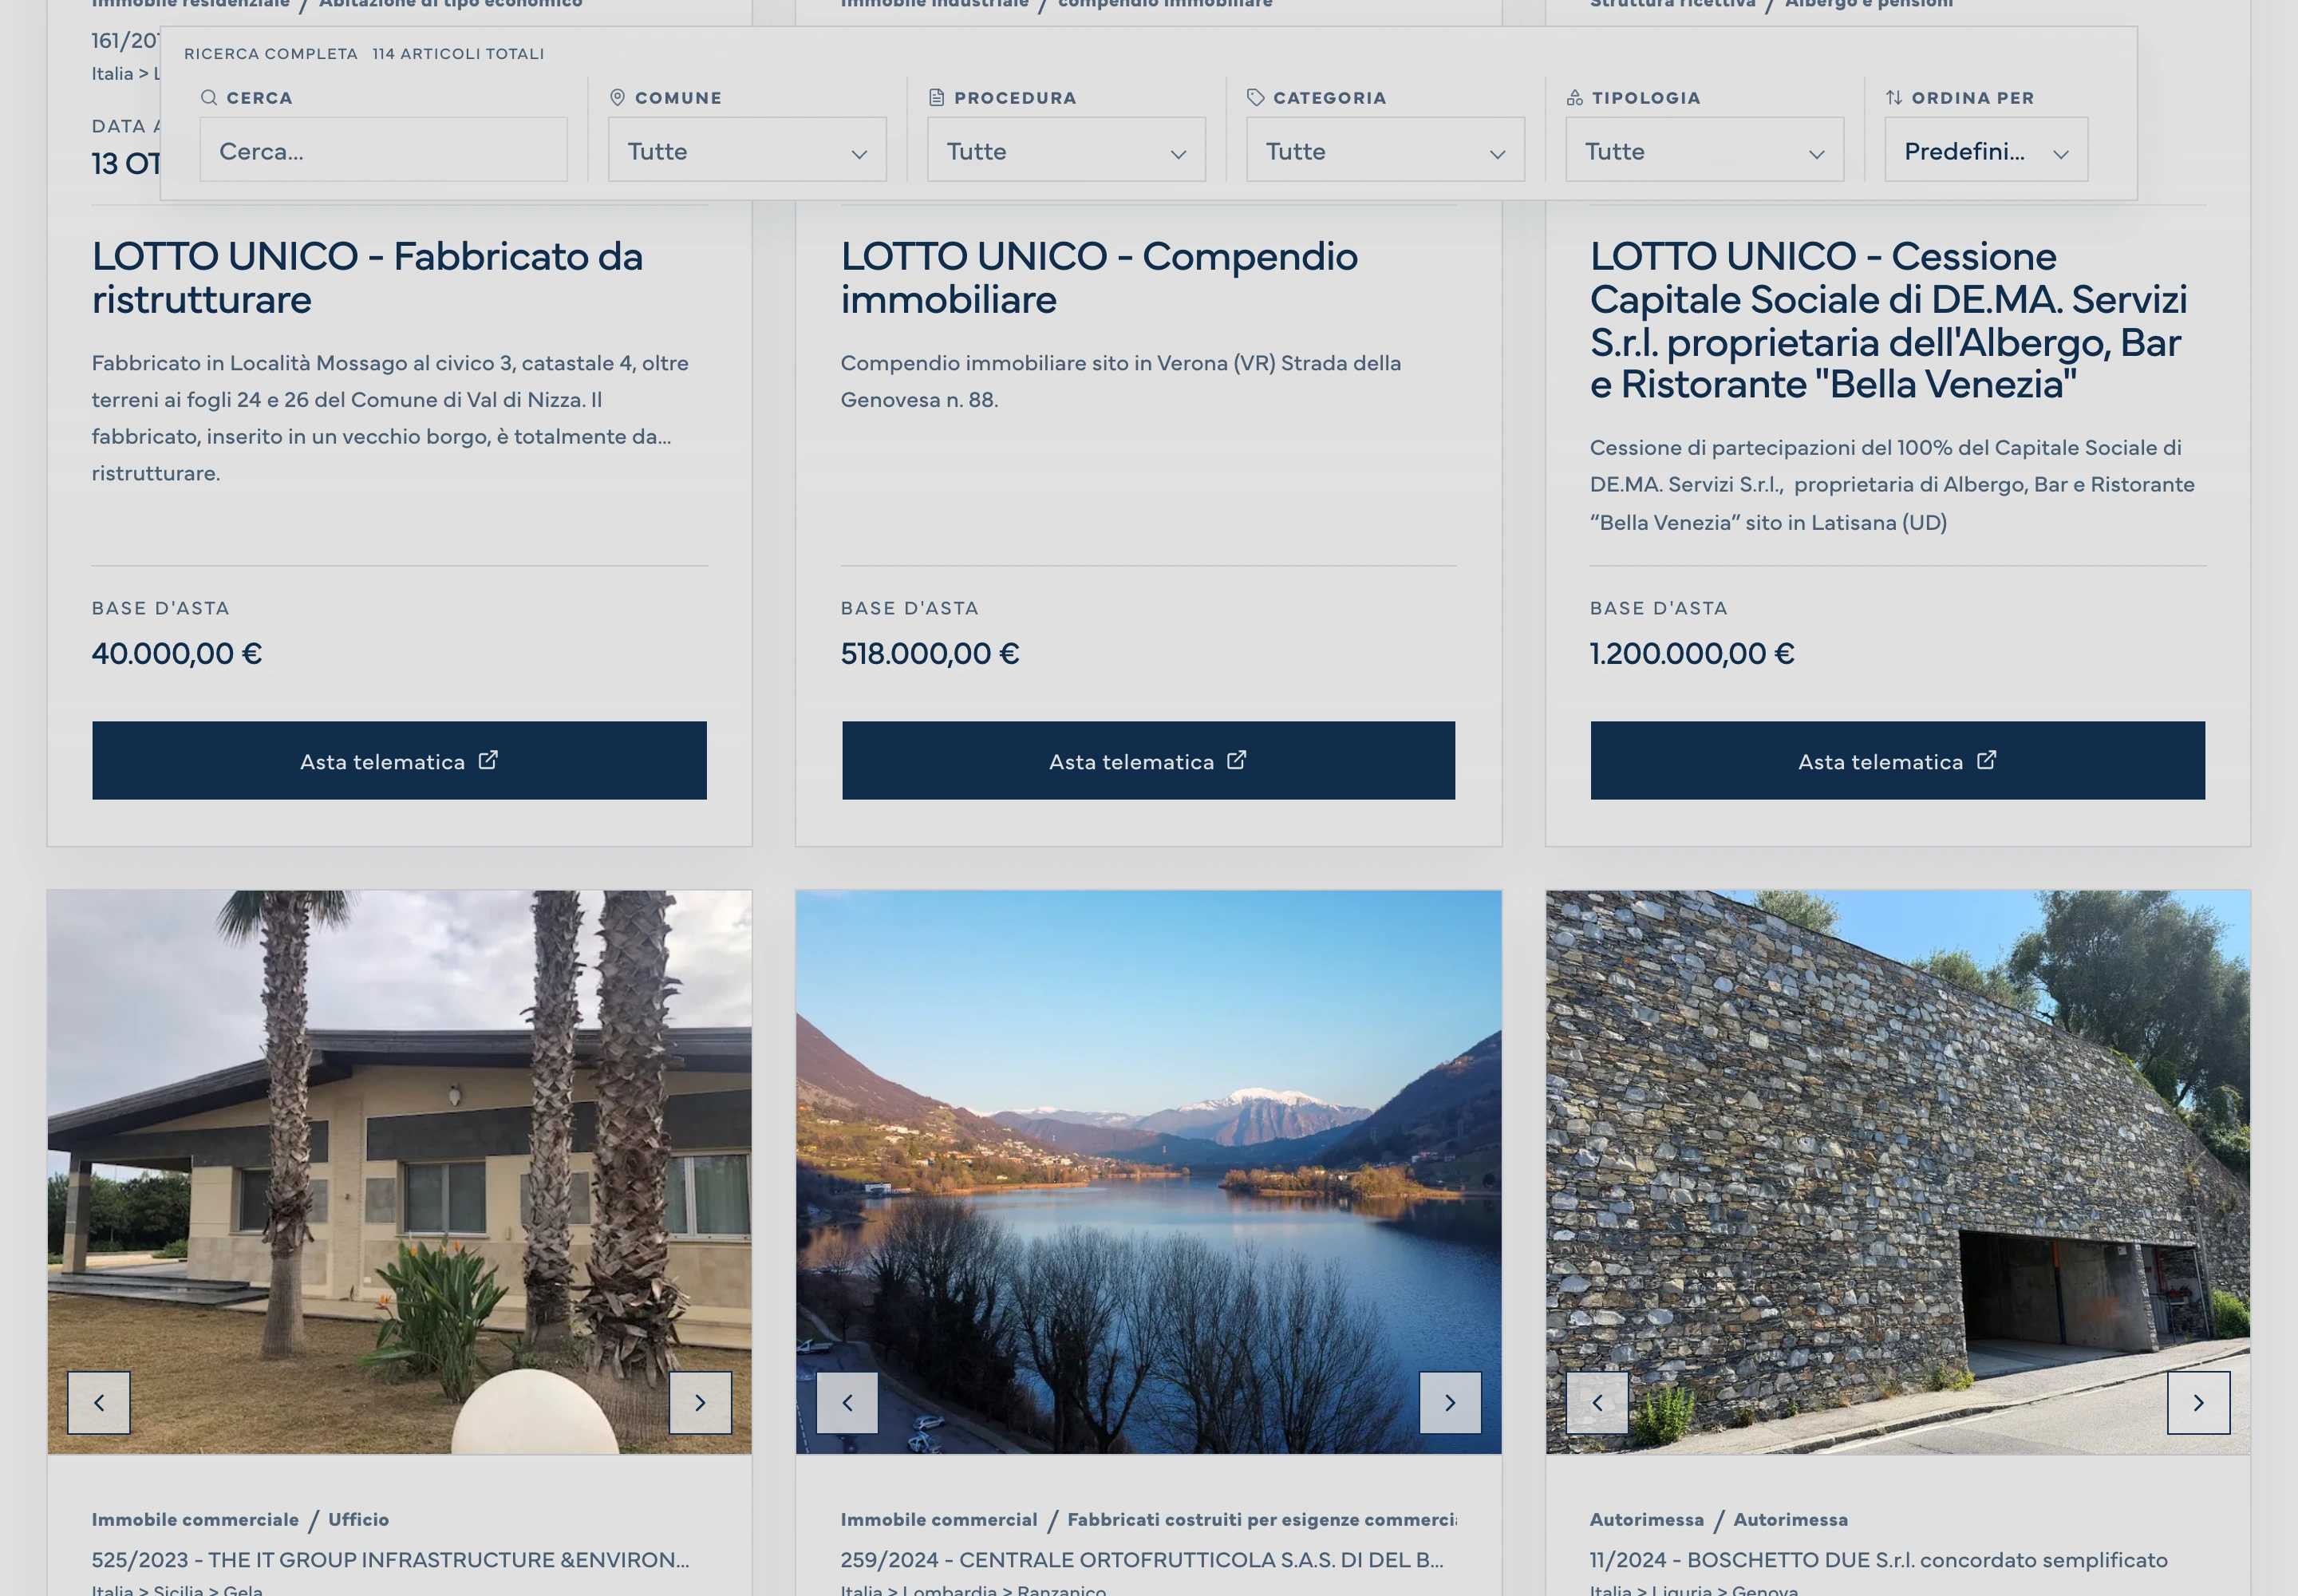The image size is (2298, 1596).
Task: Click the 259/2024 CENTRALE ORTOFRUTTICOLA listing text
Action: [1141, 1560]
